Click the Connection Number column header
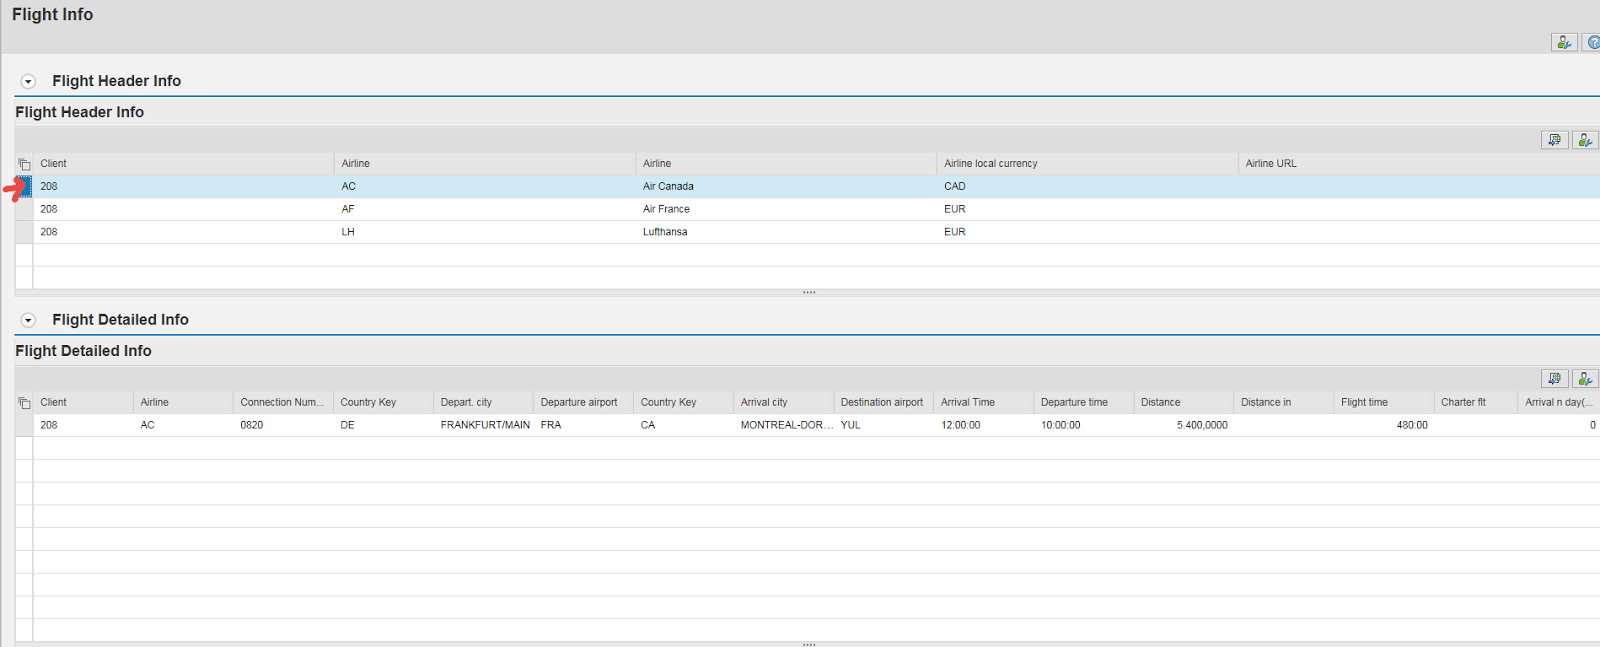 281,403
